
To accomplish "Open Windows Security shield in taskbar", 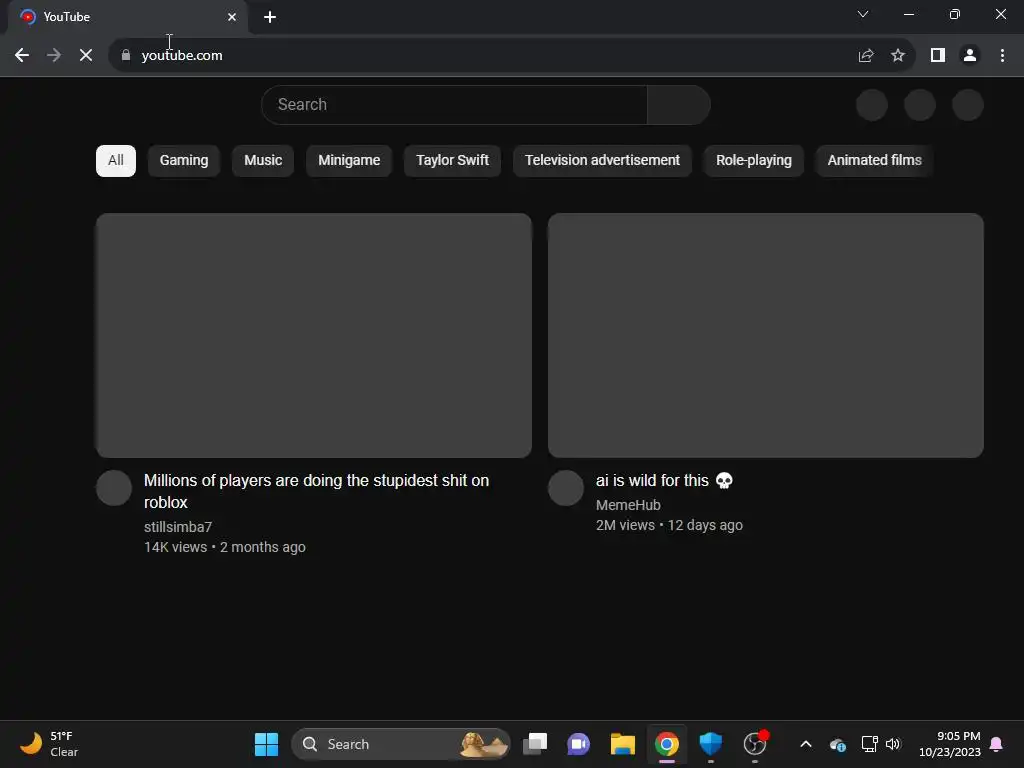I will click(711, 744).
